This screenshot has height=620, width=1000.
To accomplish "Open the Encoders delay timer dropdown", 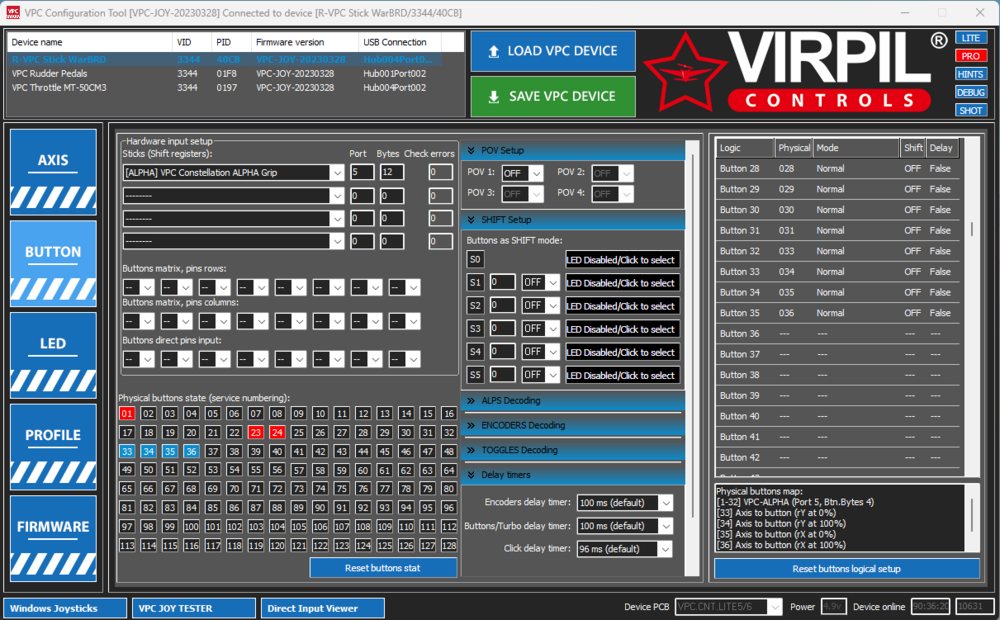I will pyautogui.click(x=624, y=503).
